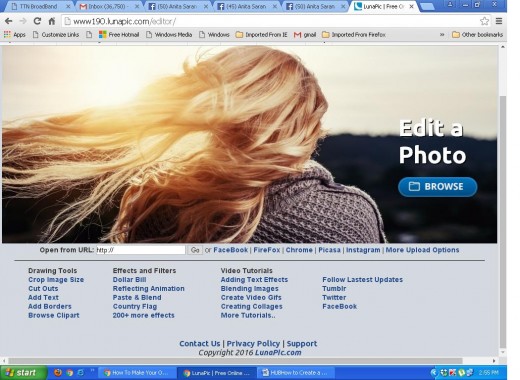Open the Follow Lastest Updates link
This screenshot has width=520, height=380.
click(x=362, y=280)
